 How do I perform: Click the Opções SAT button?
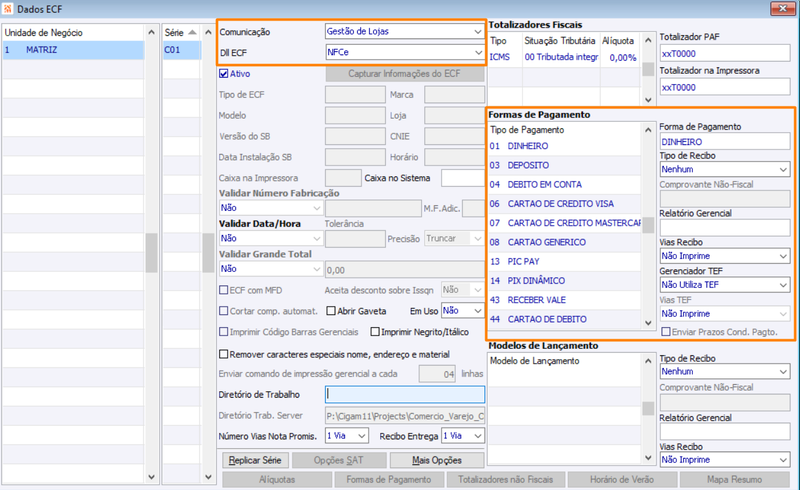[x=338, y=460]
